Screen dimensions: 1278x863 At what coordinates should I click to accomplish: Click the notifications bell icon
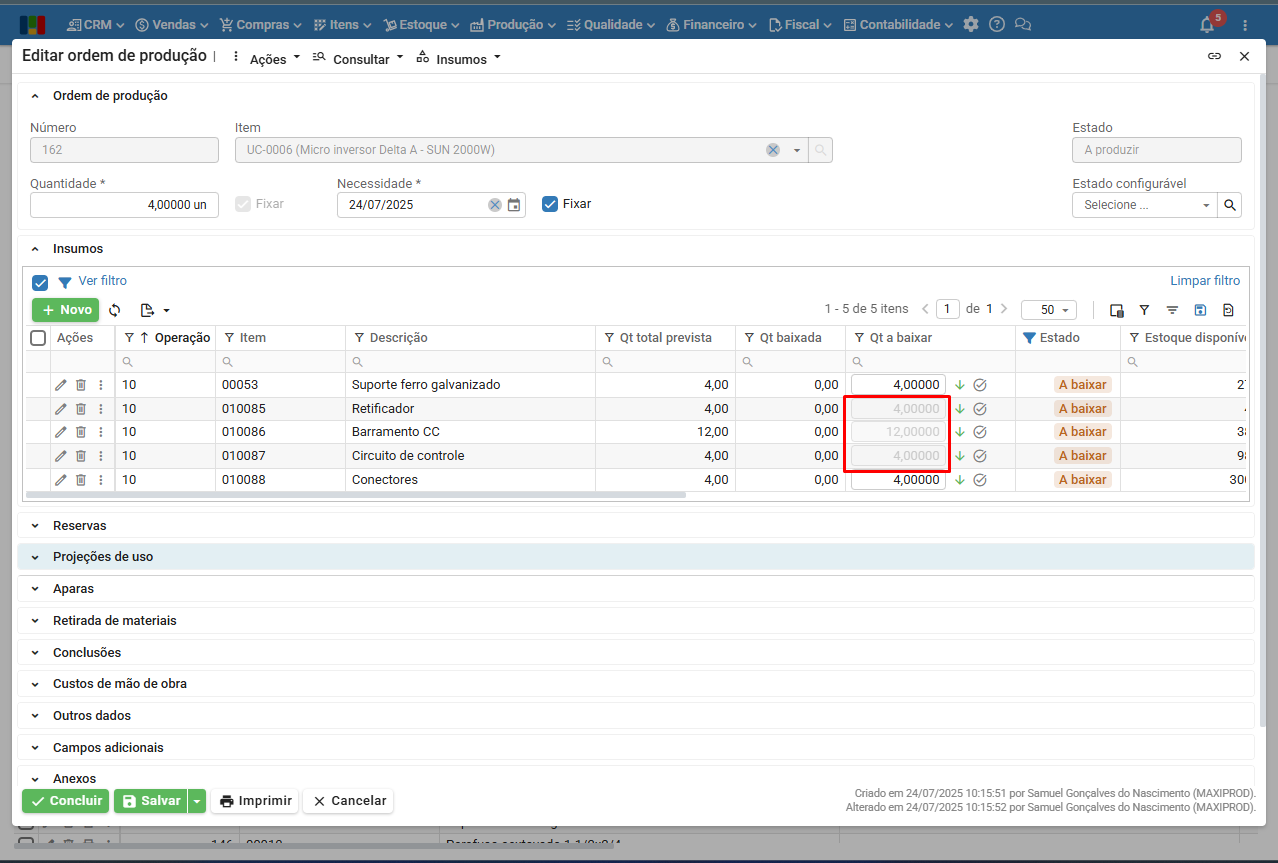click(x=1207, y=25)
